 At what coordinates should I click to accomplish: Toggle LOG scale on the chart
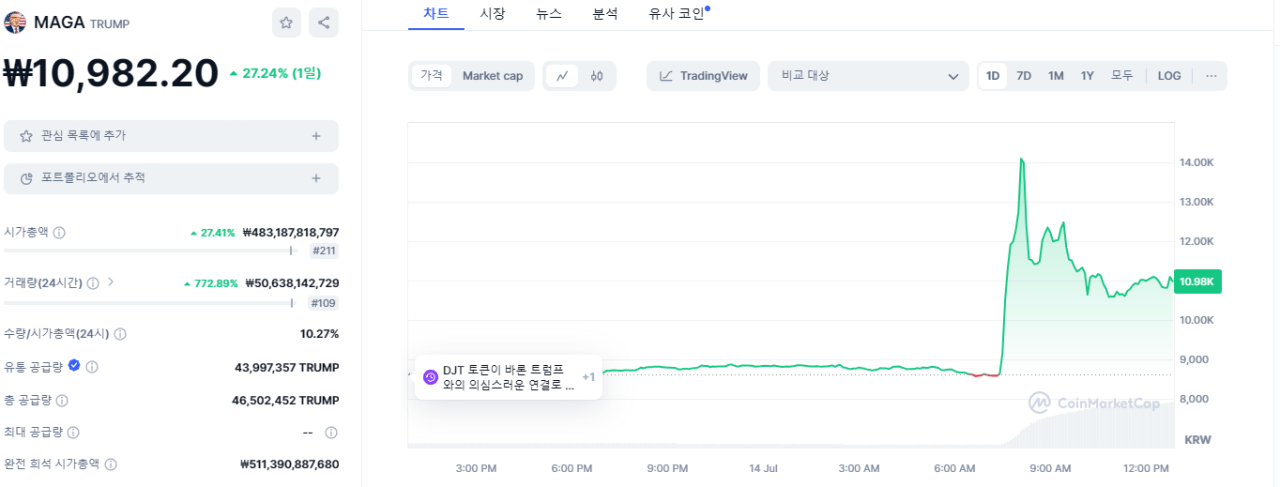[x=1169, y=76]
